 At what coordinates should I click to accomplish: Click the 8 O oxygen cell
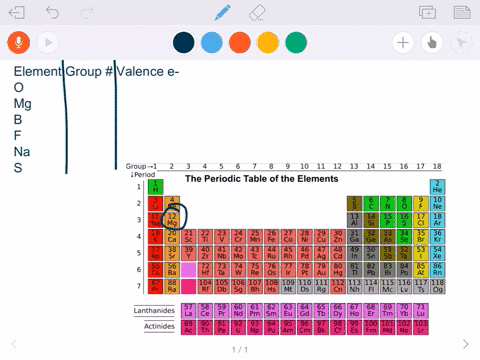point(404,203)
